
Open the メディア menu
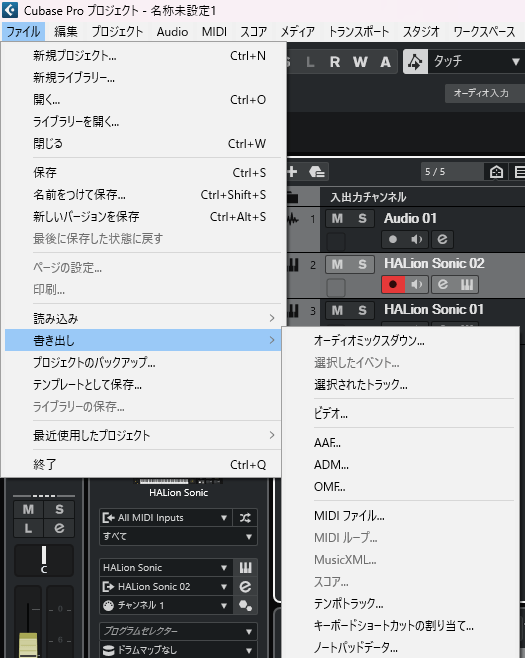(298, 31)
